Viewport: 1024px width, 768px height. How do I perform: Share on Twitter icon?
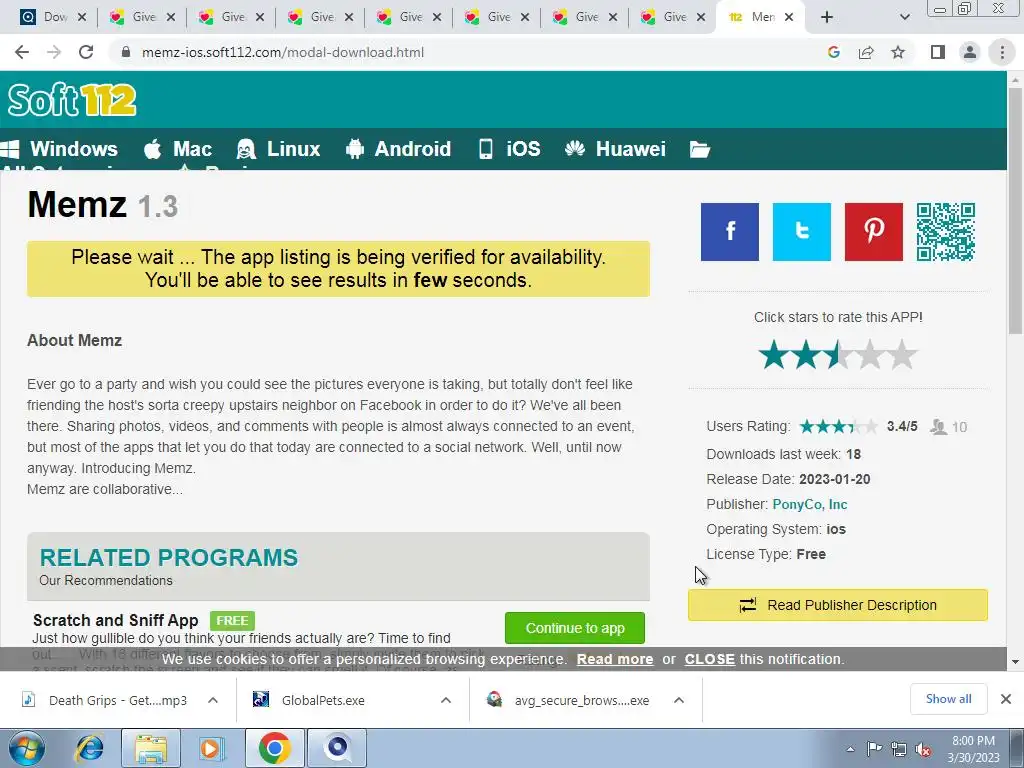[x=801, y=232]
